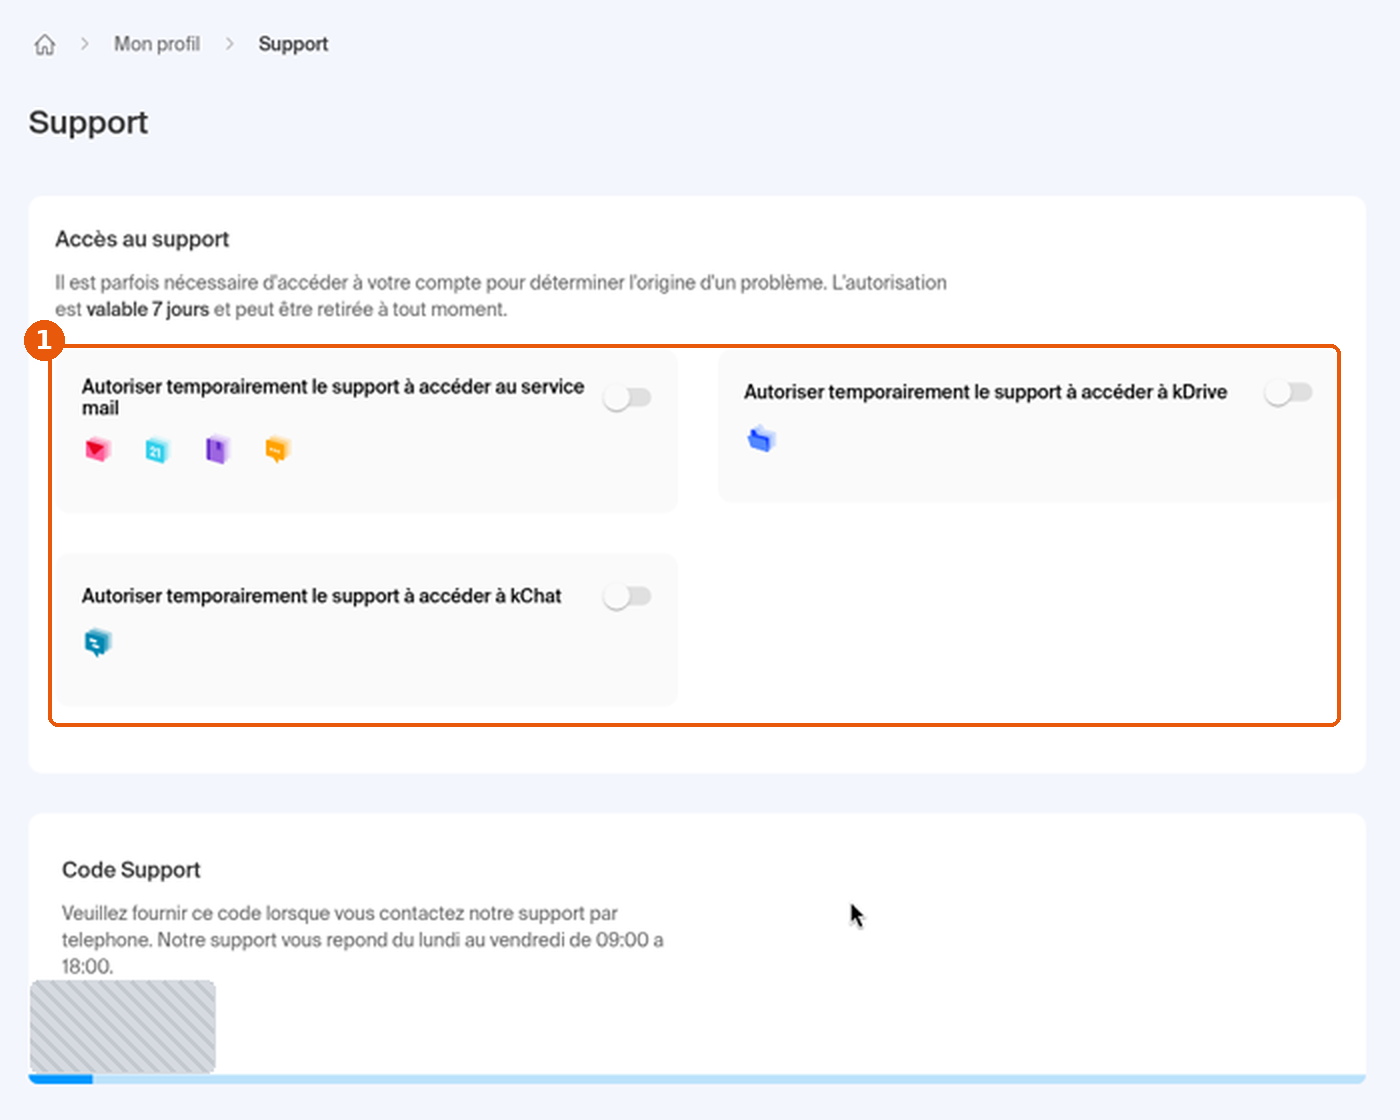Click the orange chat bubble icon
This screenshot has height=1120, width=1400.
(x=277, y=450)
